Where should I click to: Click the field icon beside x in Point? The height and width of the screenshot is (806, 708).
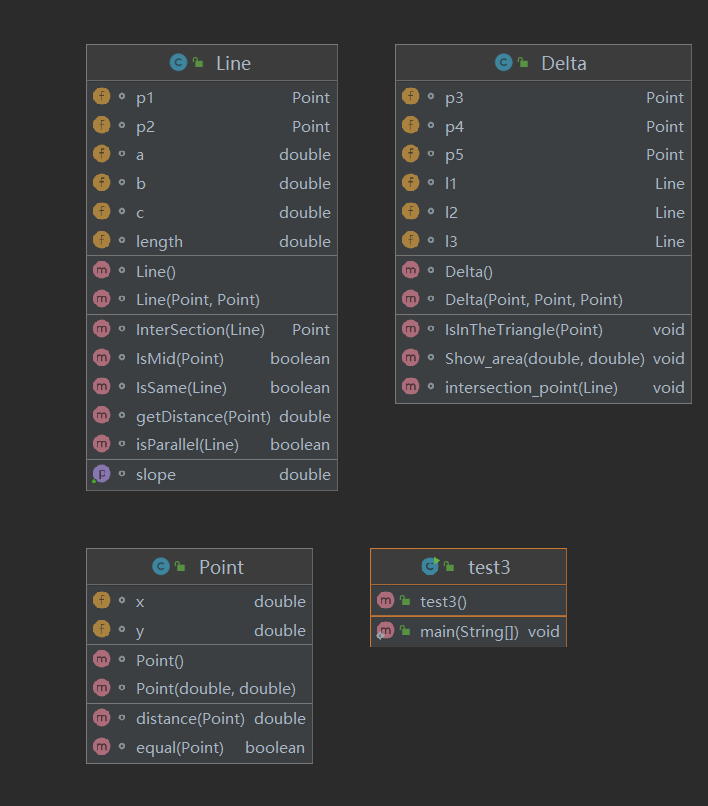101,601
